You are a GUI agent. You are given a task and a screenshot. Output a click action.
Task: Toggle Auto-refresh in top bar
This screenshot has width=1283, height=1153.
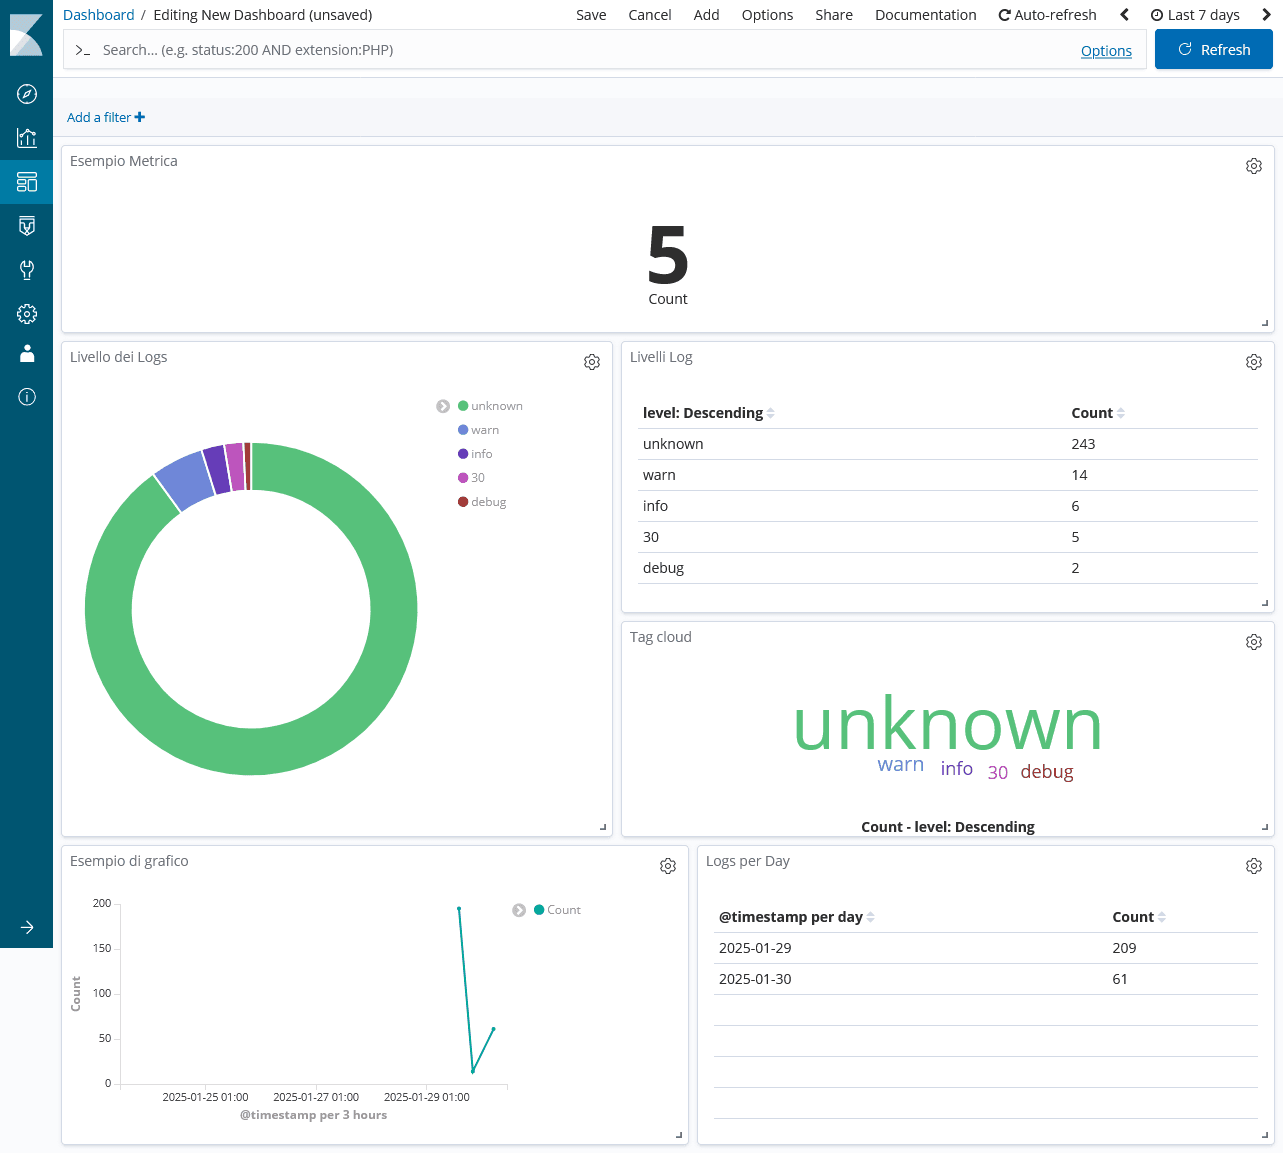tap(1047, 15)
